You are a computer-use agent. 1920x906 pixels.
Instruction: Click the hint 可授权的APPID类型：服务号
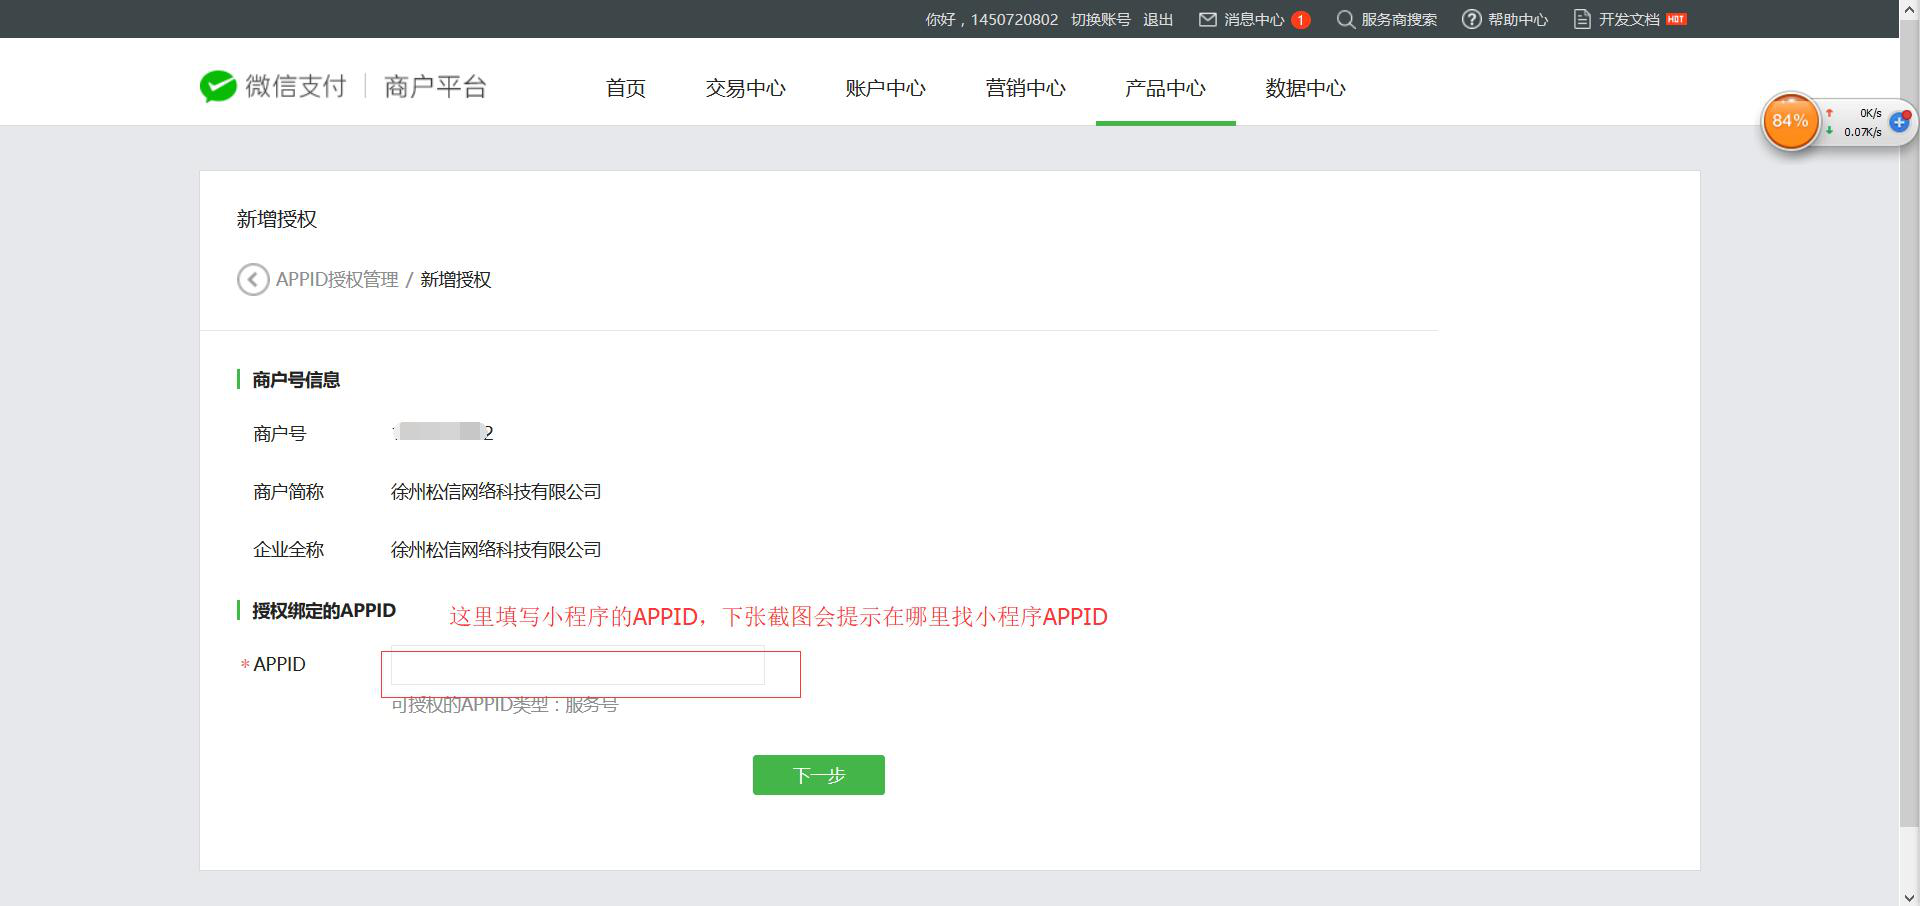tap(505, 705)
